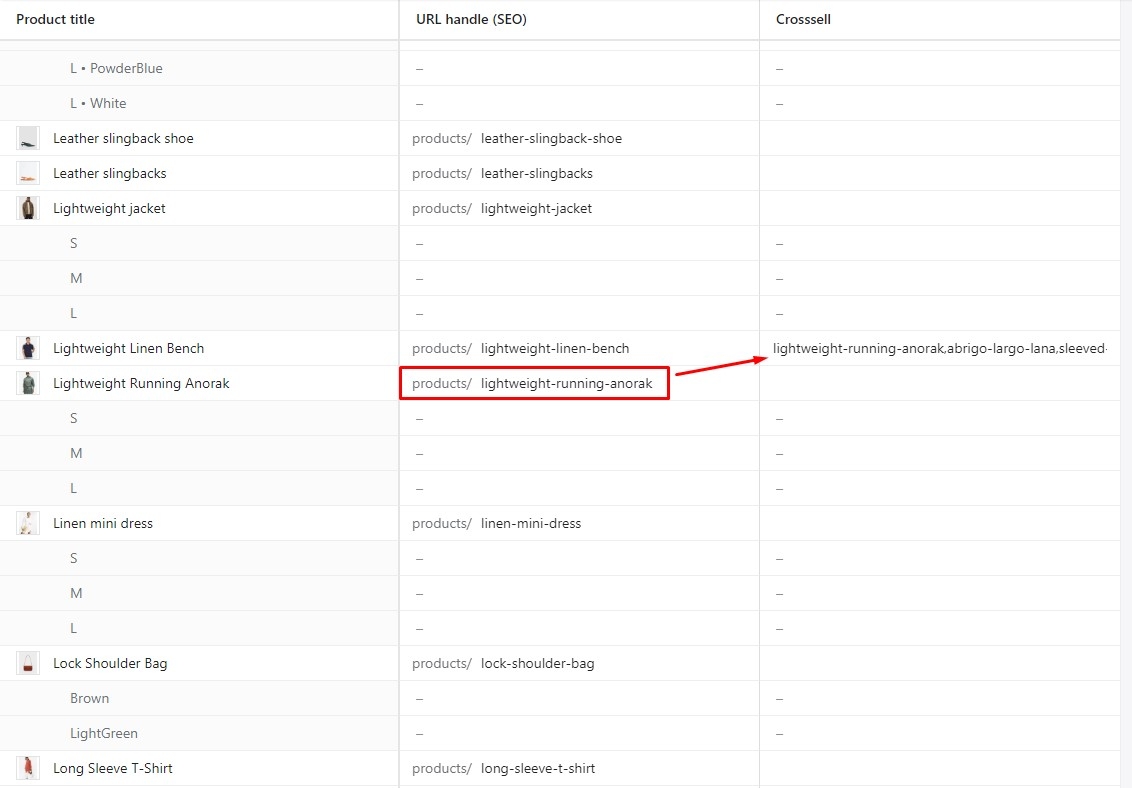This screenshot has width=1132, height=788.
Task: Edit the lightweight-running-anorak URL handle cell
Action: [x=565, y=384]
